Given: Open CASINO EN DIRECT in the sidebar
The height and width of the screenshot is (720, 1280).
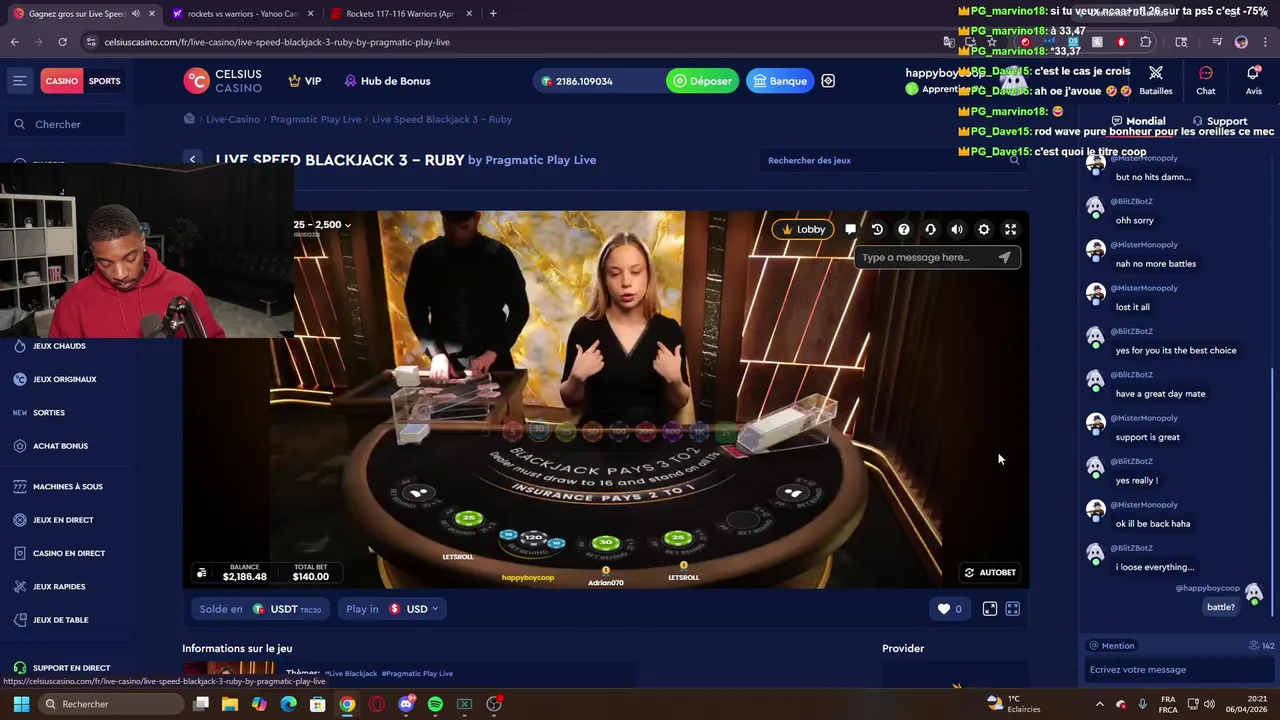Looking at the screenshot, I should click(68, 553).
